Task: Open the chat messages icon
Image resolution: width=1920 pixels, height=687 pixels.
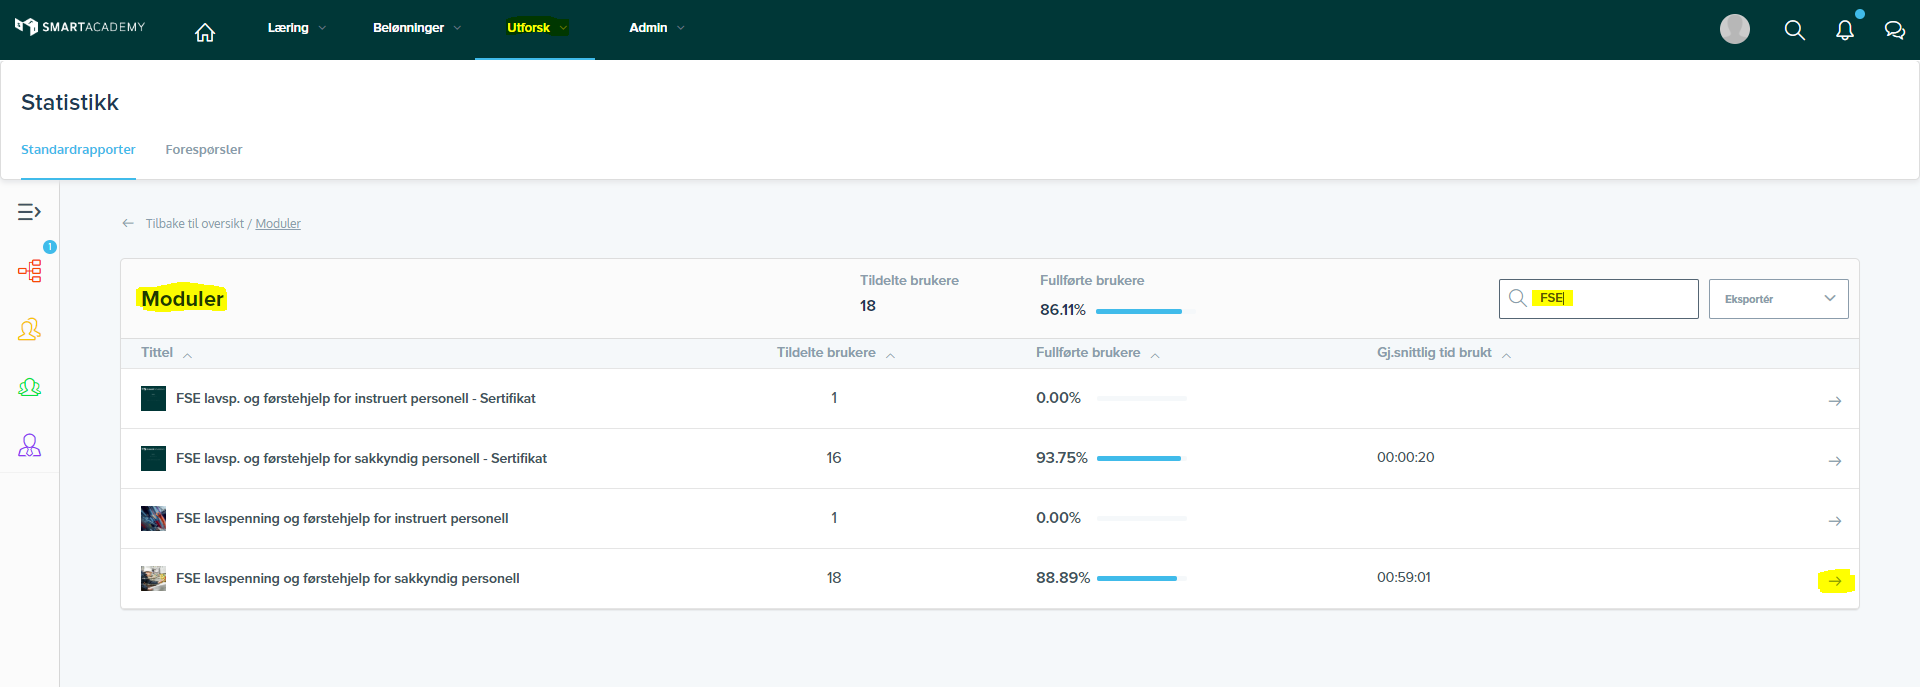Action: (1894, 30)
